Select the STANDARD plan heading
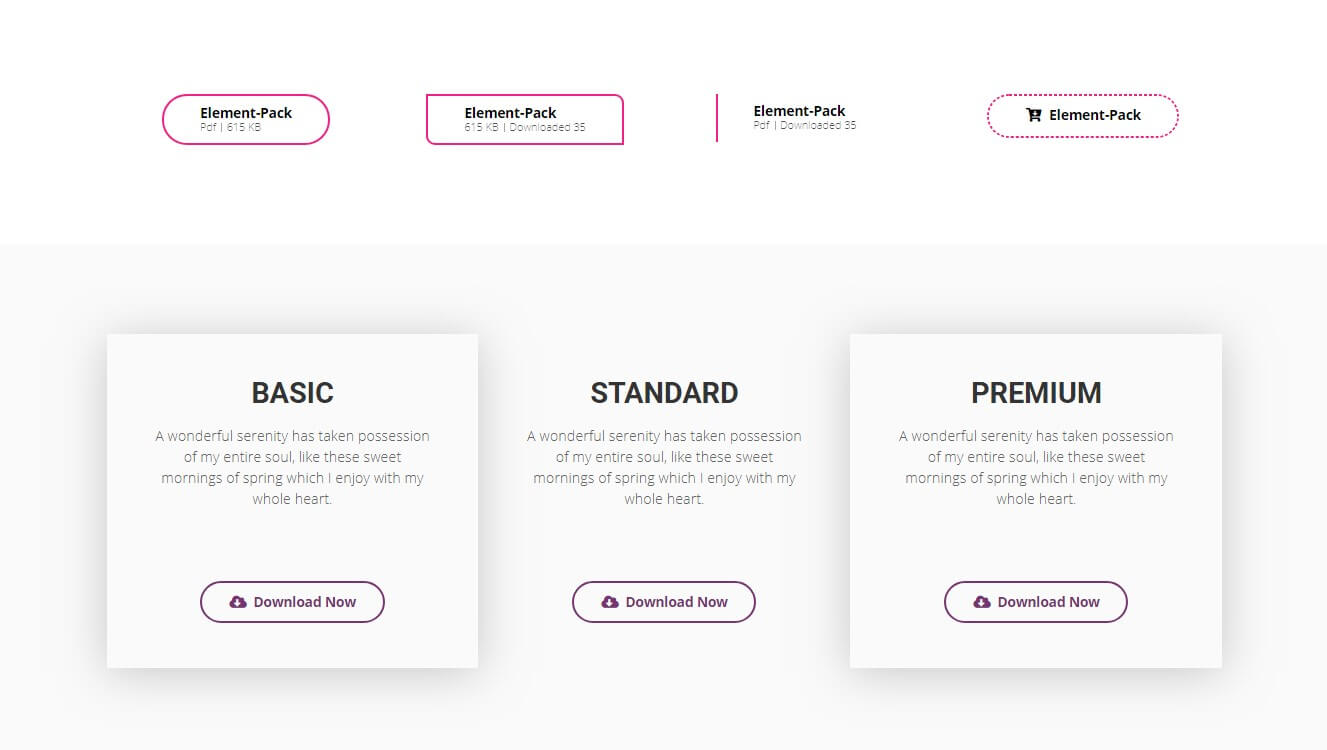 click(664, 393)
